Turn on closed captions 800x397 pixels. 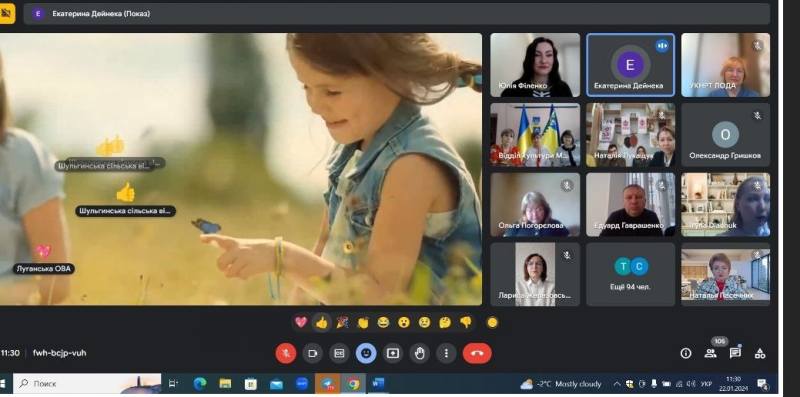point(339,353)
